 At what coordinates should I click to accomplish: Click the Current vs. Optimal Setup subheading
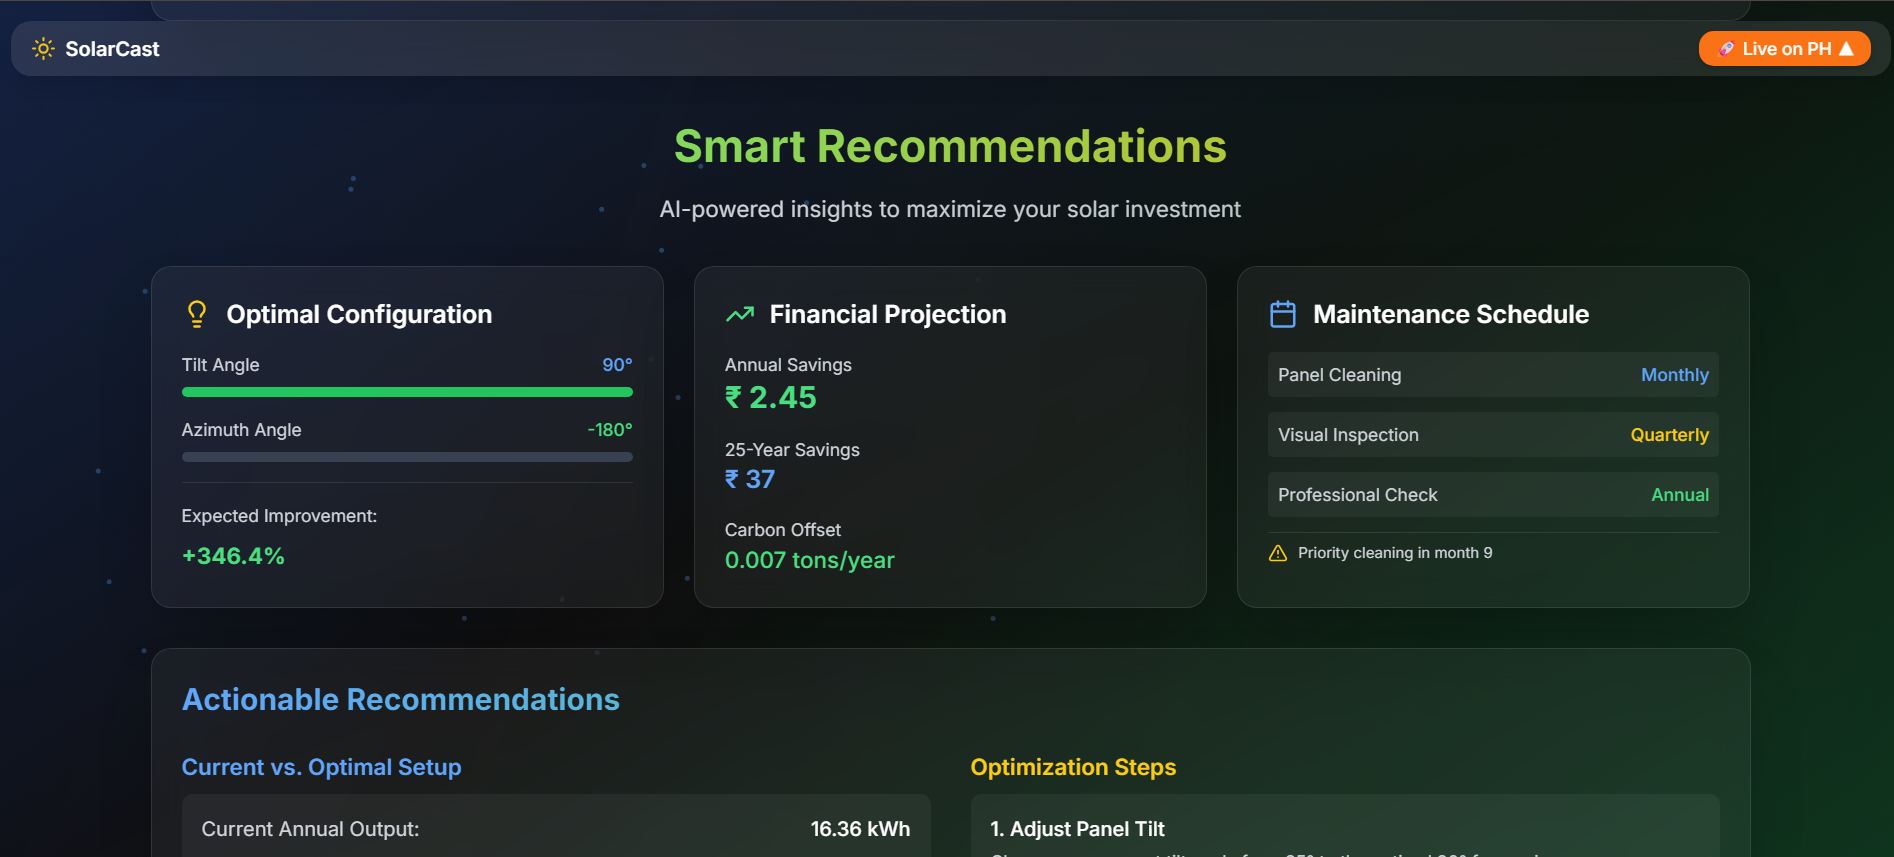[322, 767]
